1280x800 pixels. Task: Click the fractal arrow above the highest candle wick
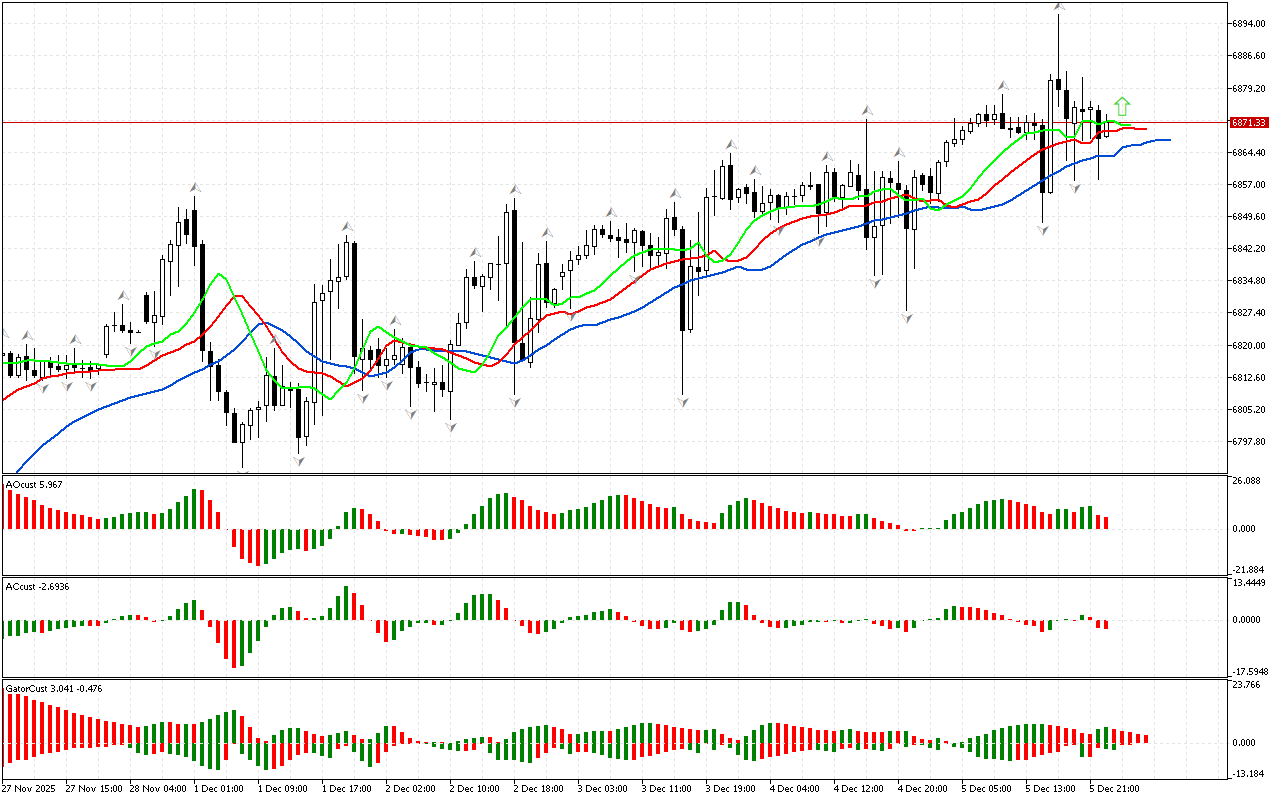(x=1058, y=8)
